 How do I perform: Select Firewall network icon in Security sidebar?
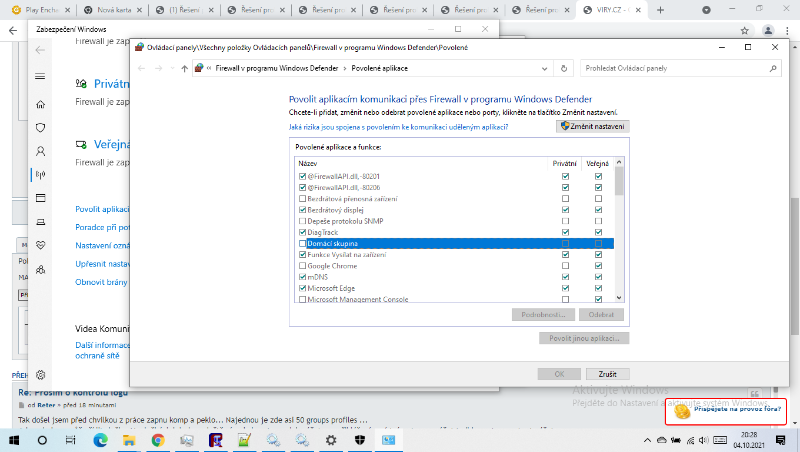[41, 174]
